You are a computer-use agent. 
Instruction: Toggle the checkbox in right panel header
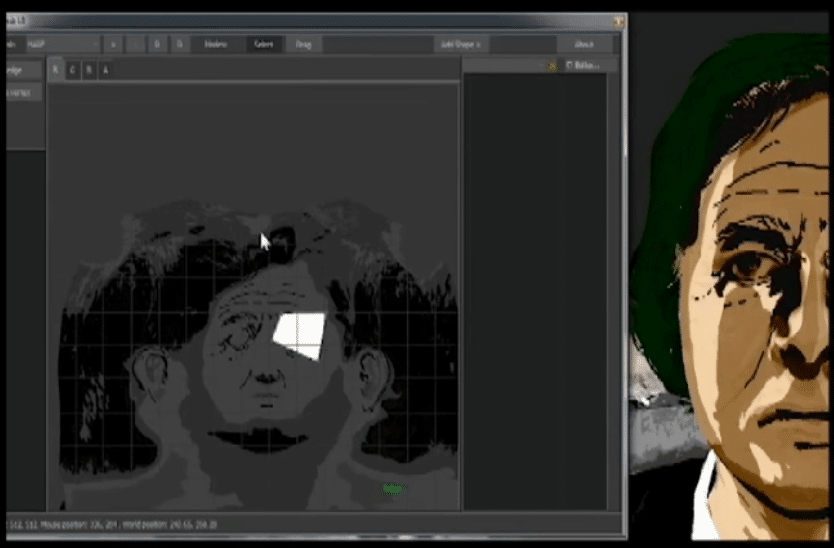pos(569,65)
